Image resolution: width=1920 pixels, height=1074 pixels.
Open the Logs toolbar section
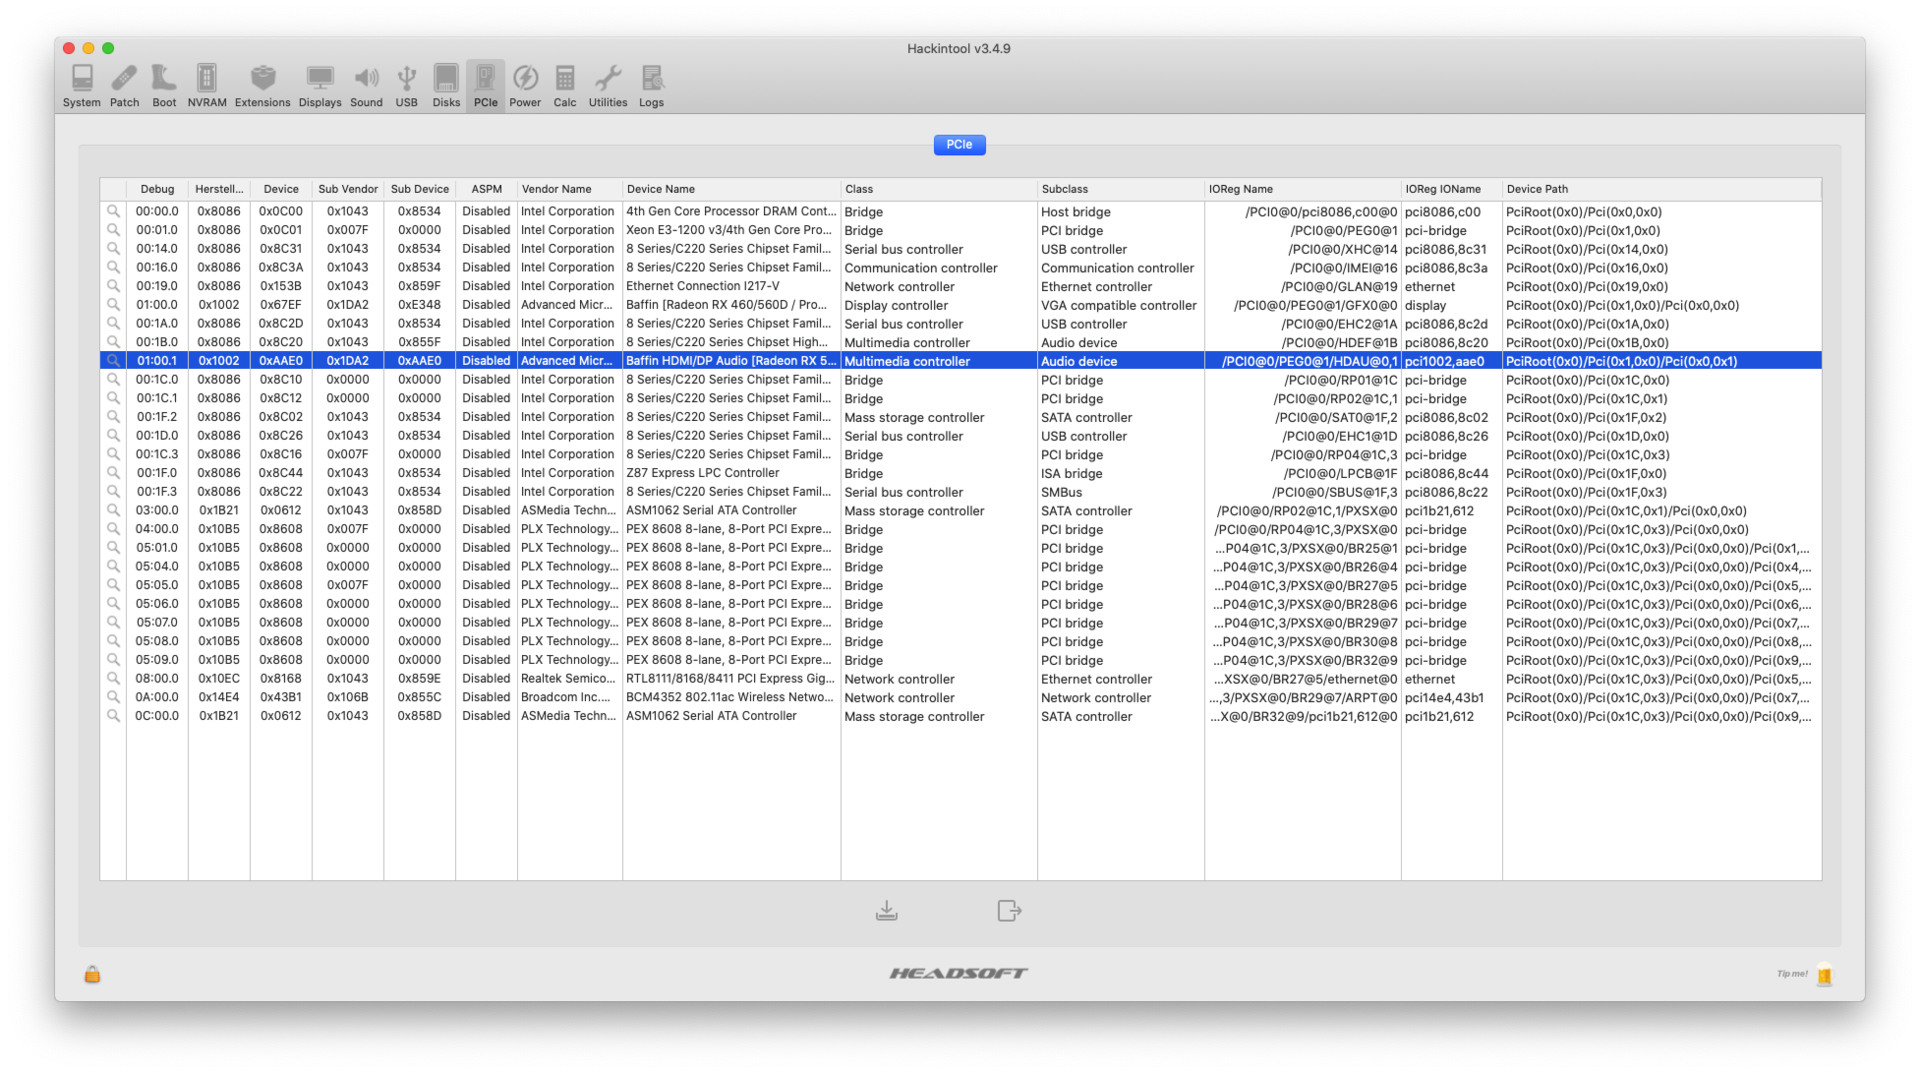click(x=651, y=86)
